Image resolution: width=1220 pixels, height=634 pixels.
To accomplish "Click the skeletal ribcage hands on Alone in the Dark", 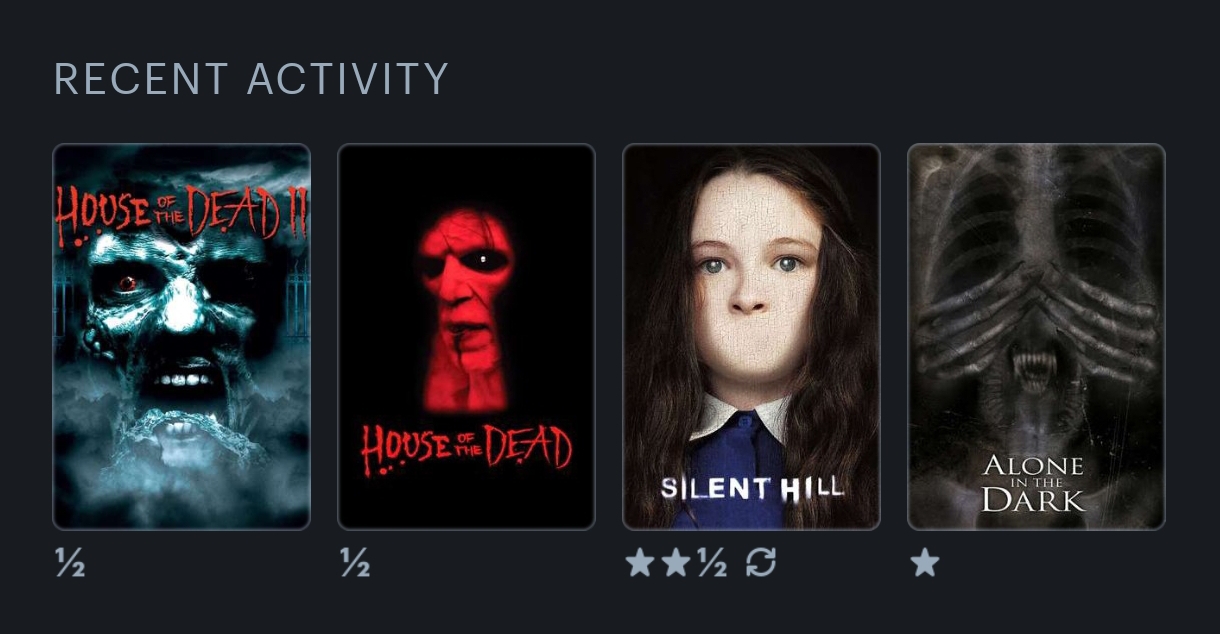I will click(x=1037, y=310).
